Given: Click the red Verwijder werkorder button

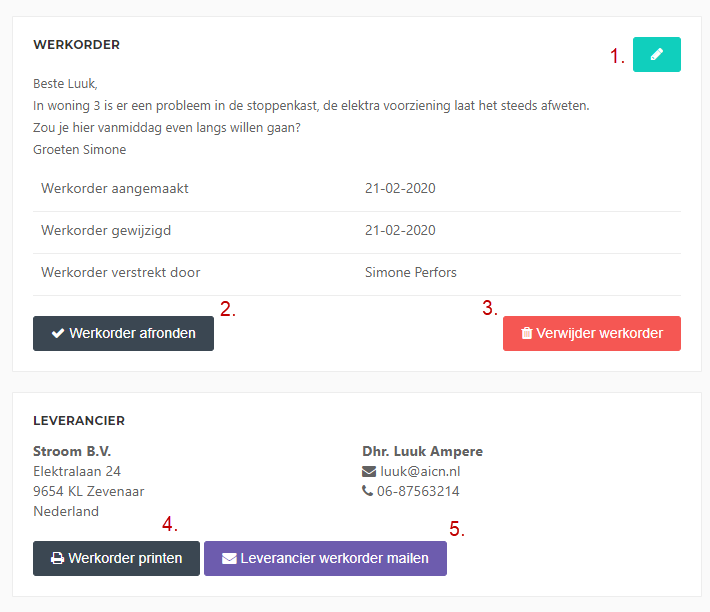Looking at the screenshot, I should coord(592,333).
